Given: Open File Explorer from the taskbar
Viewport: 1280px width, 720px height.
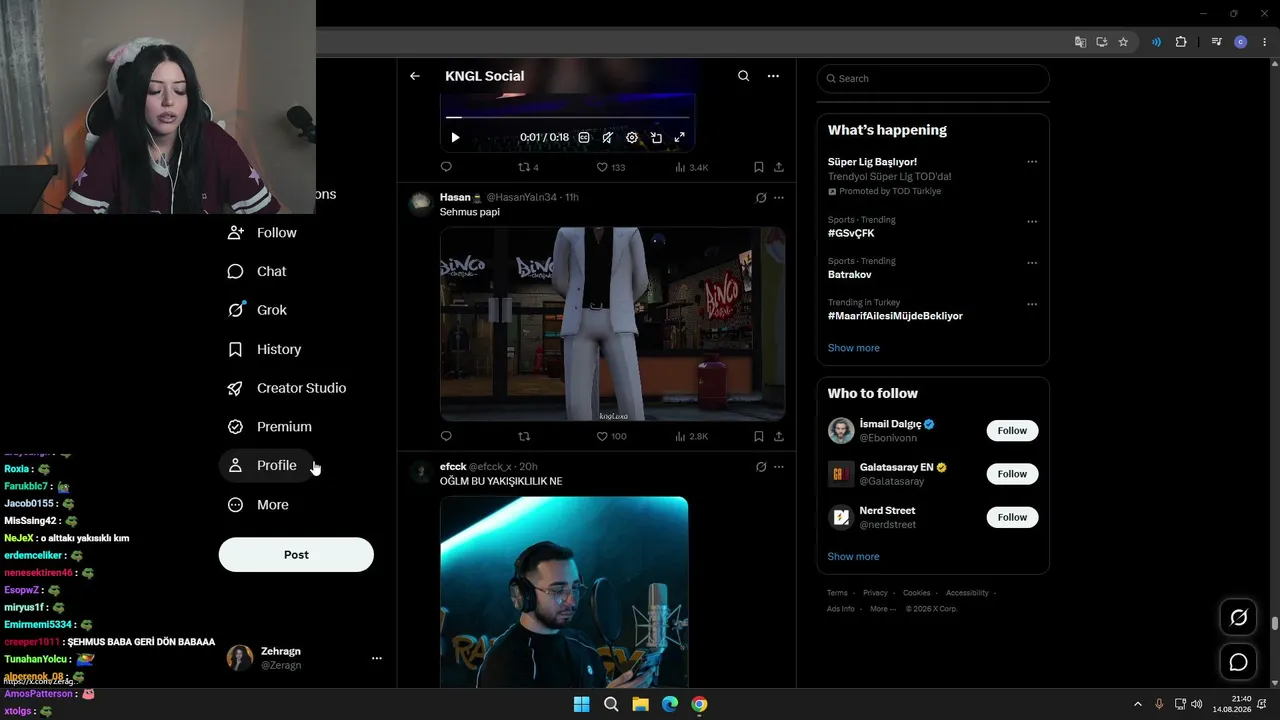Looking at the screenshot, I should [x=640, y=704].
